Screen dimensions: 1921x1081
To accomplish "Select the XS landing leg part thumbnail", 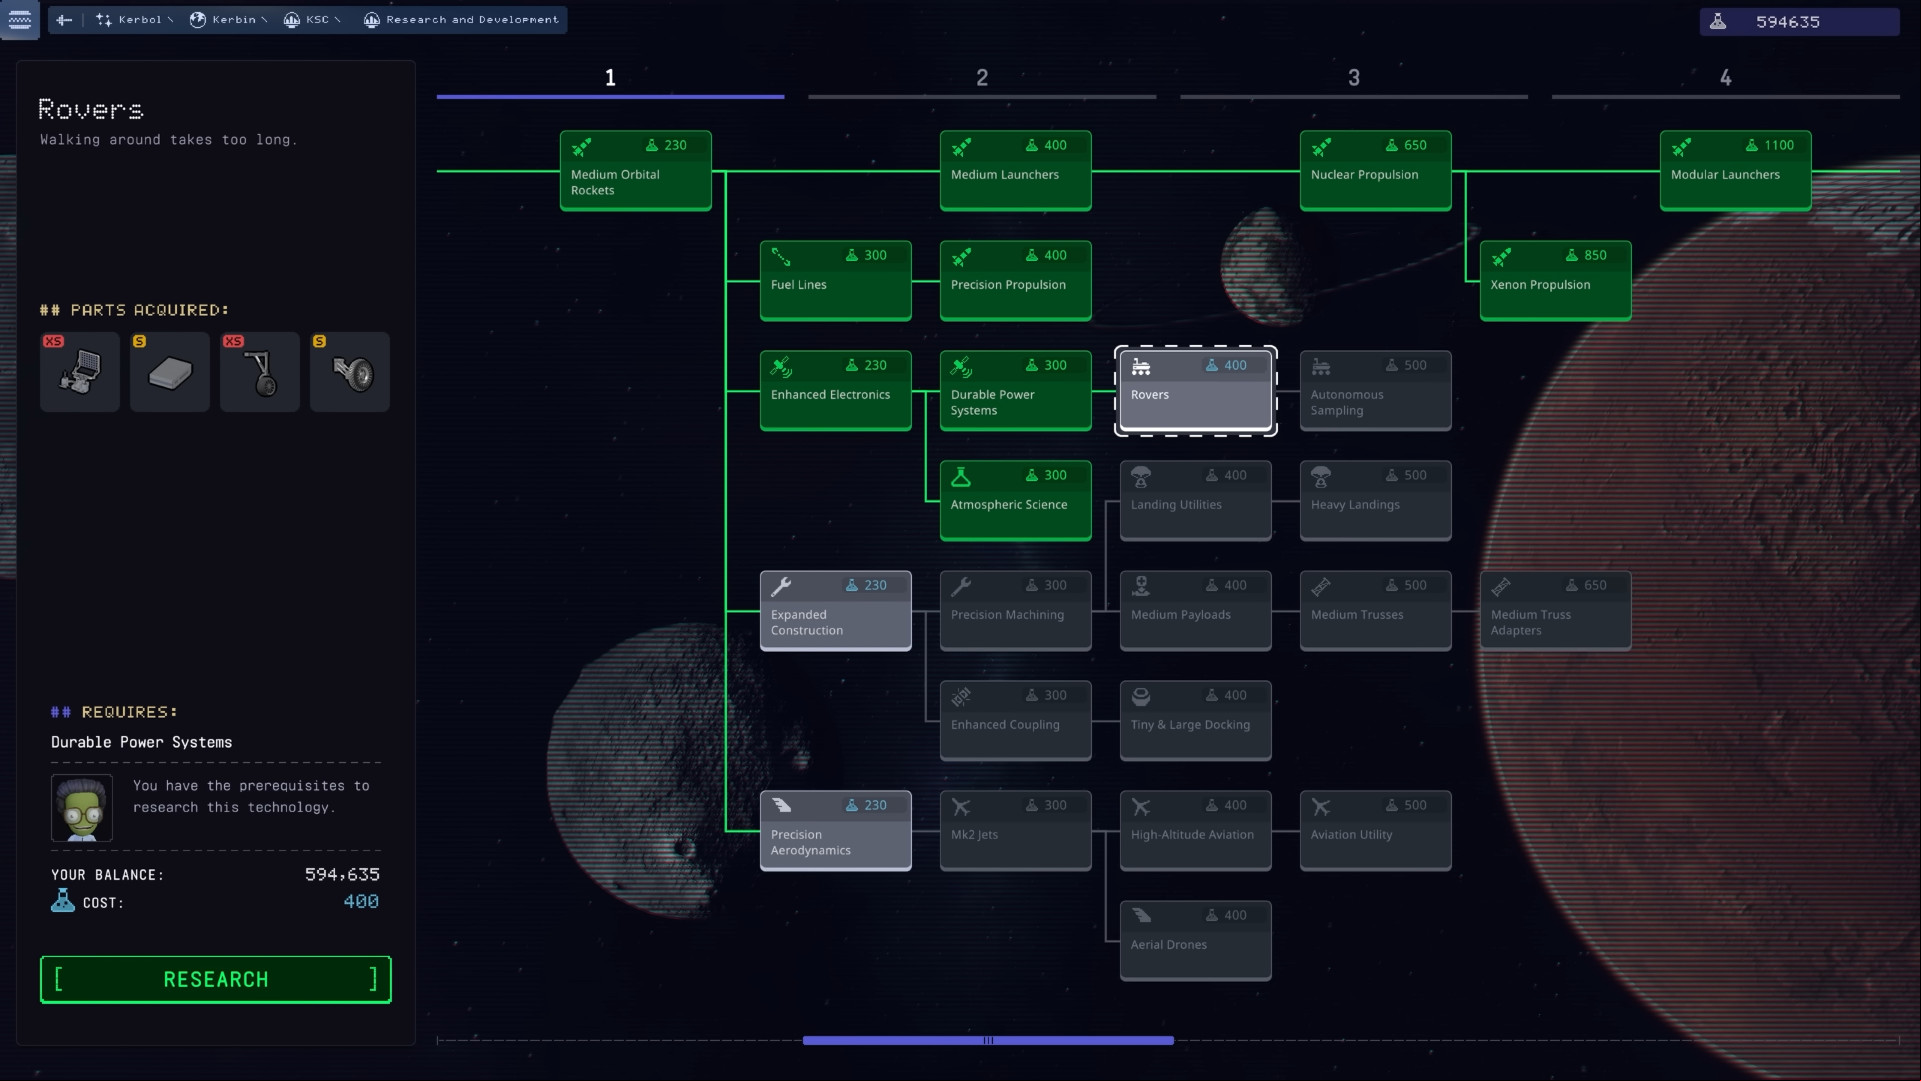I will 260,372.
